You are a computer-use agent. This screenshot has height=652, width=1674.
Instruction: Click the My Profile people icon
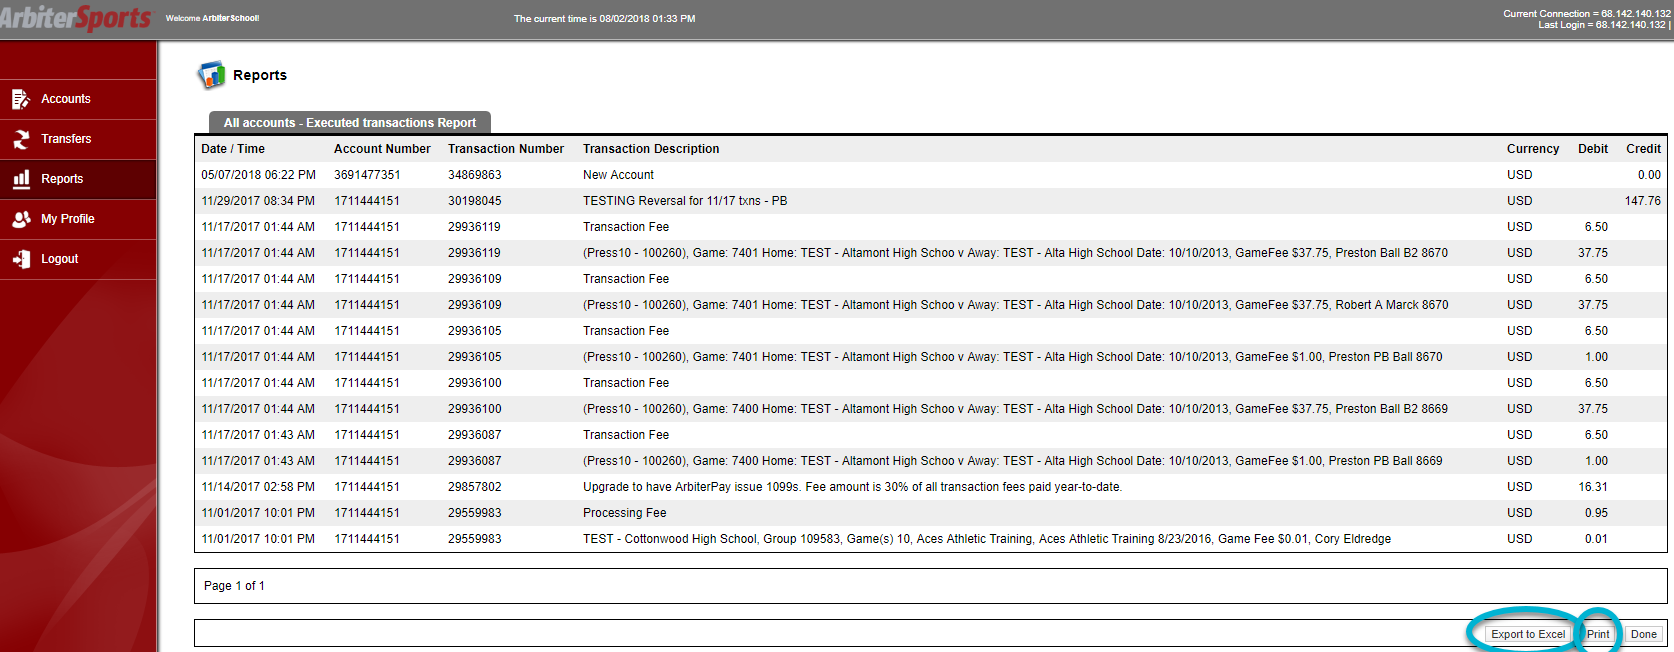point(21,219)
